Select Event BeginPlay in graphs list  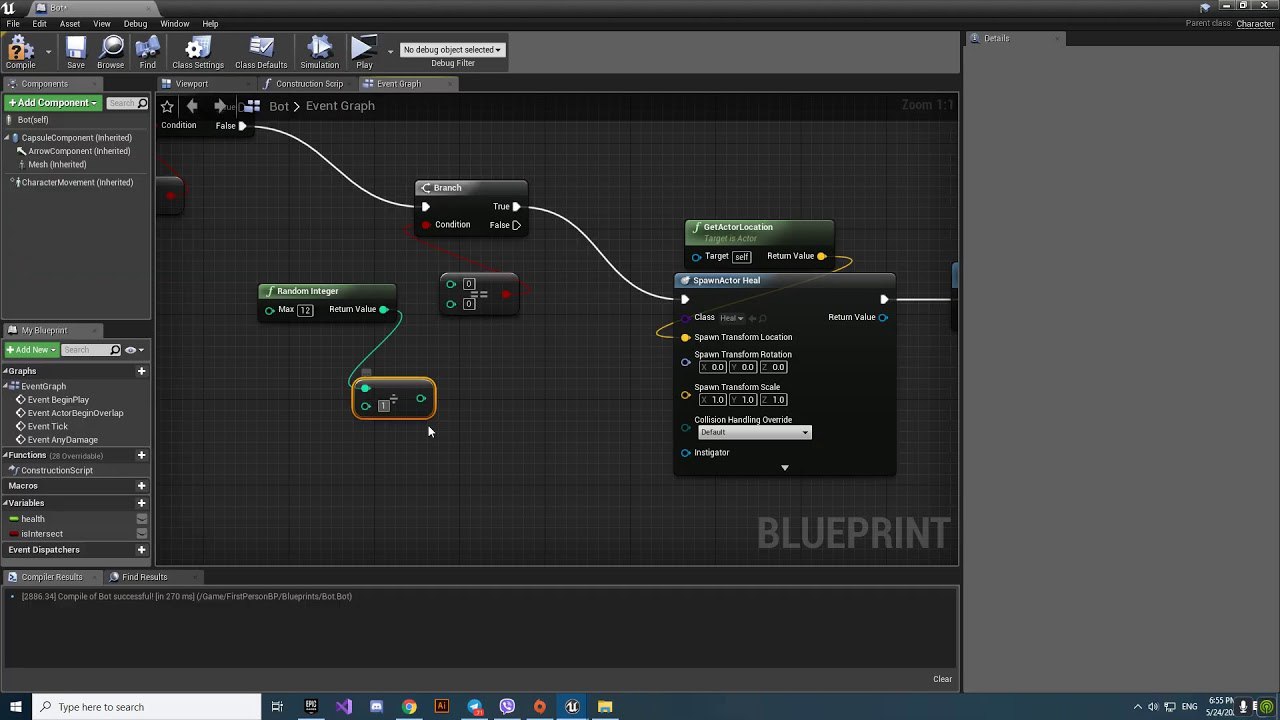click(x=58, y=400)
